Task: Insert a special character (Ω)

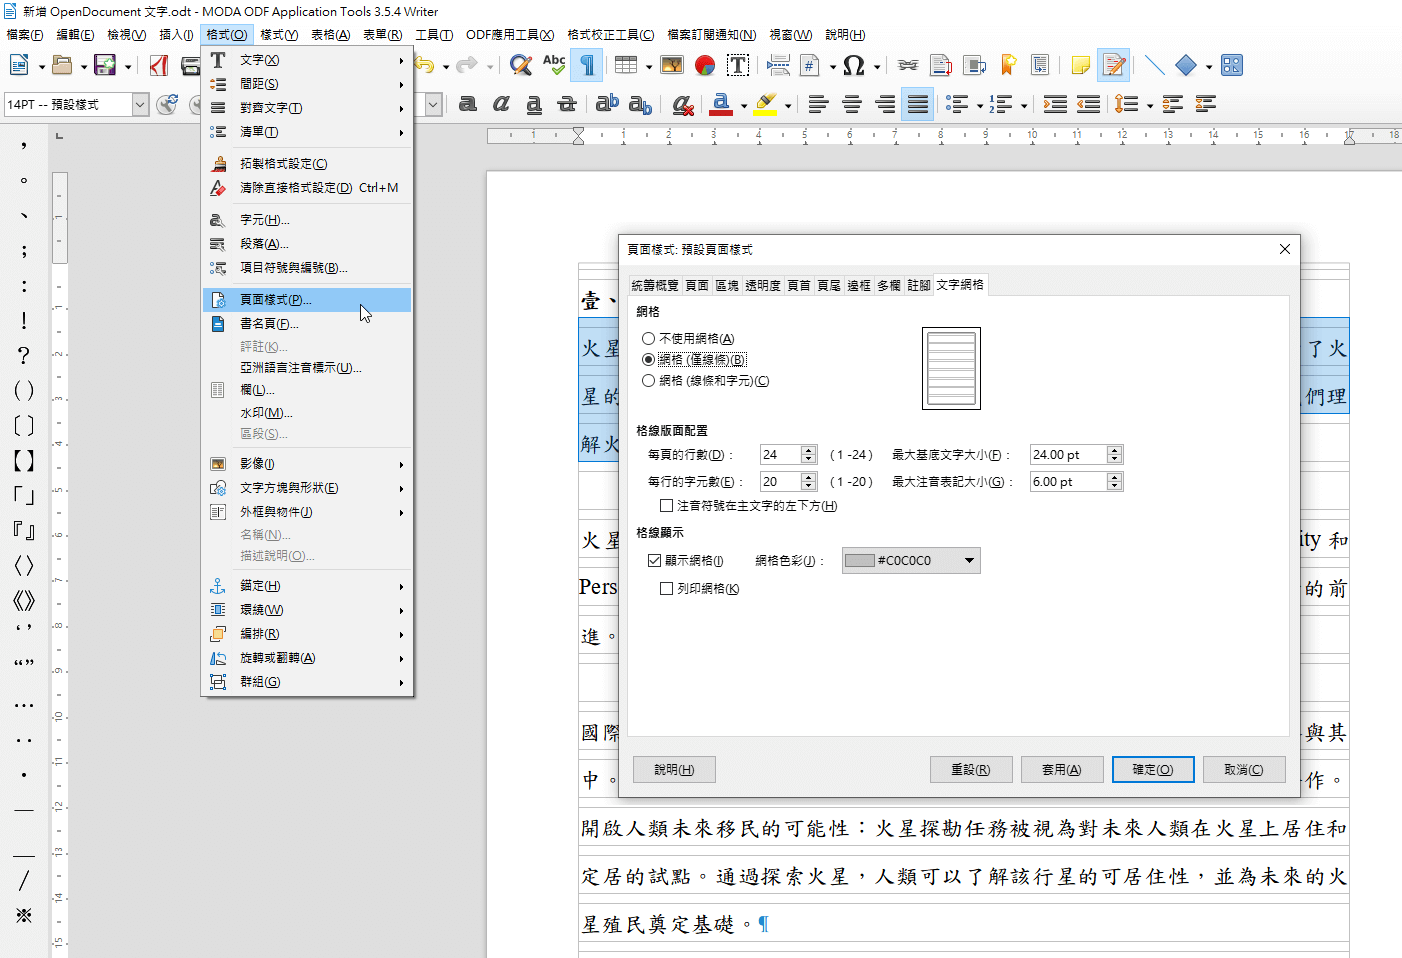Action: [x=853, y=65]
